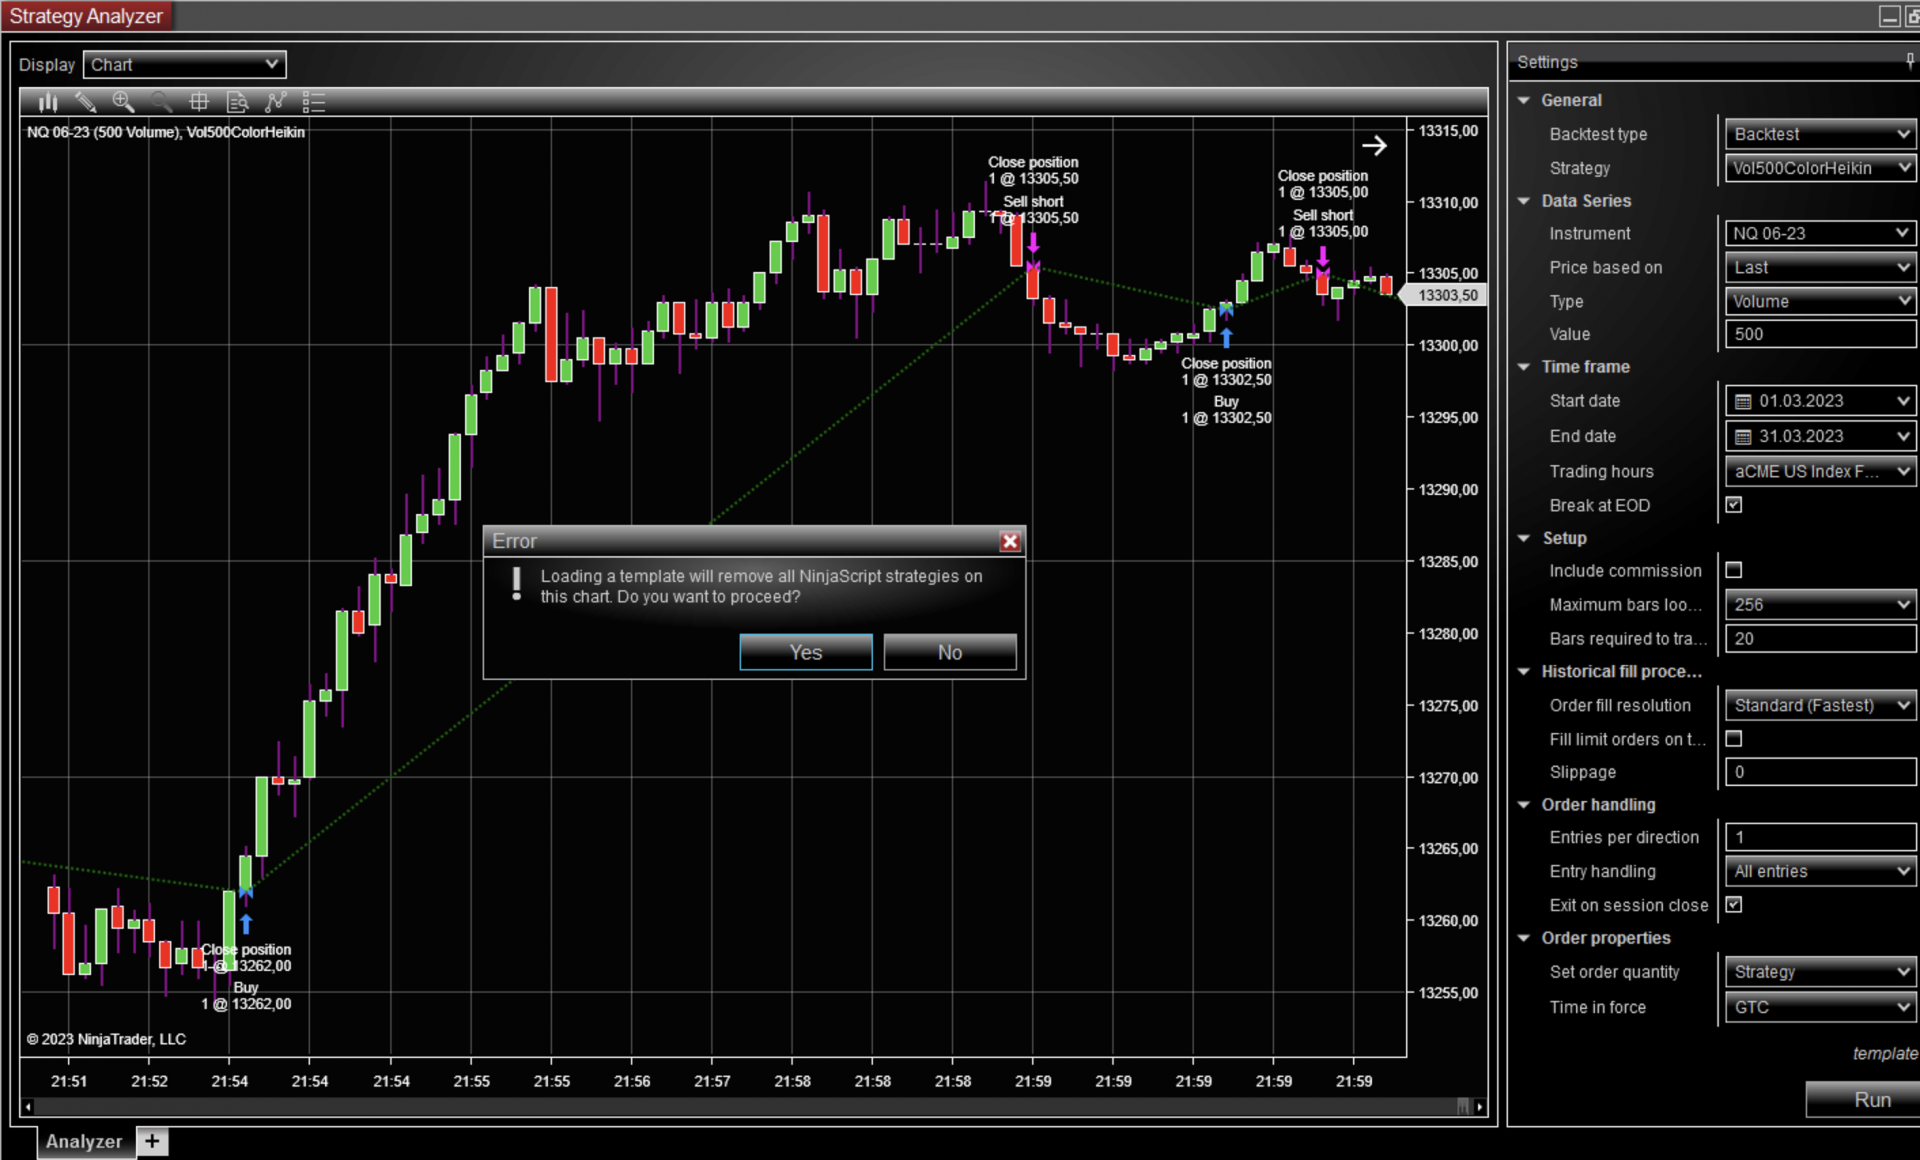The width and height of the screenshot is (1920, 1160).
Task: Open the data box document icon
Action: point(237,102)
